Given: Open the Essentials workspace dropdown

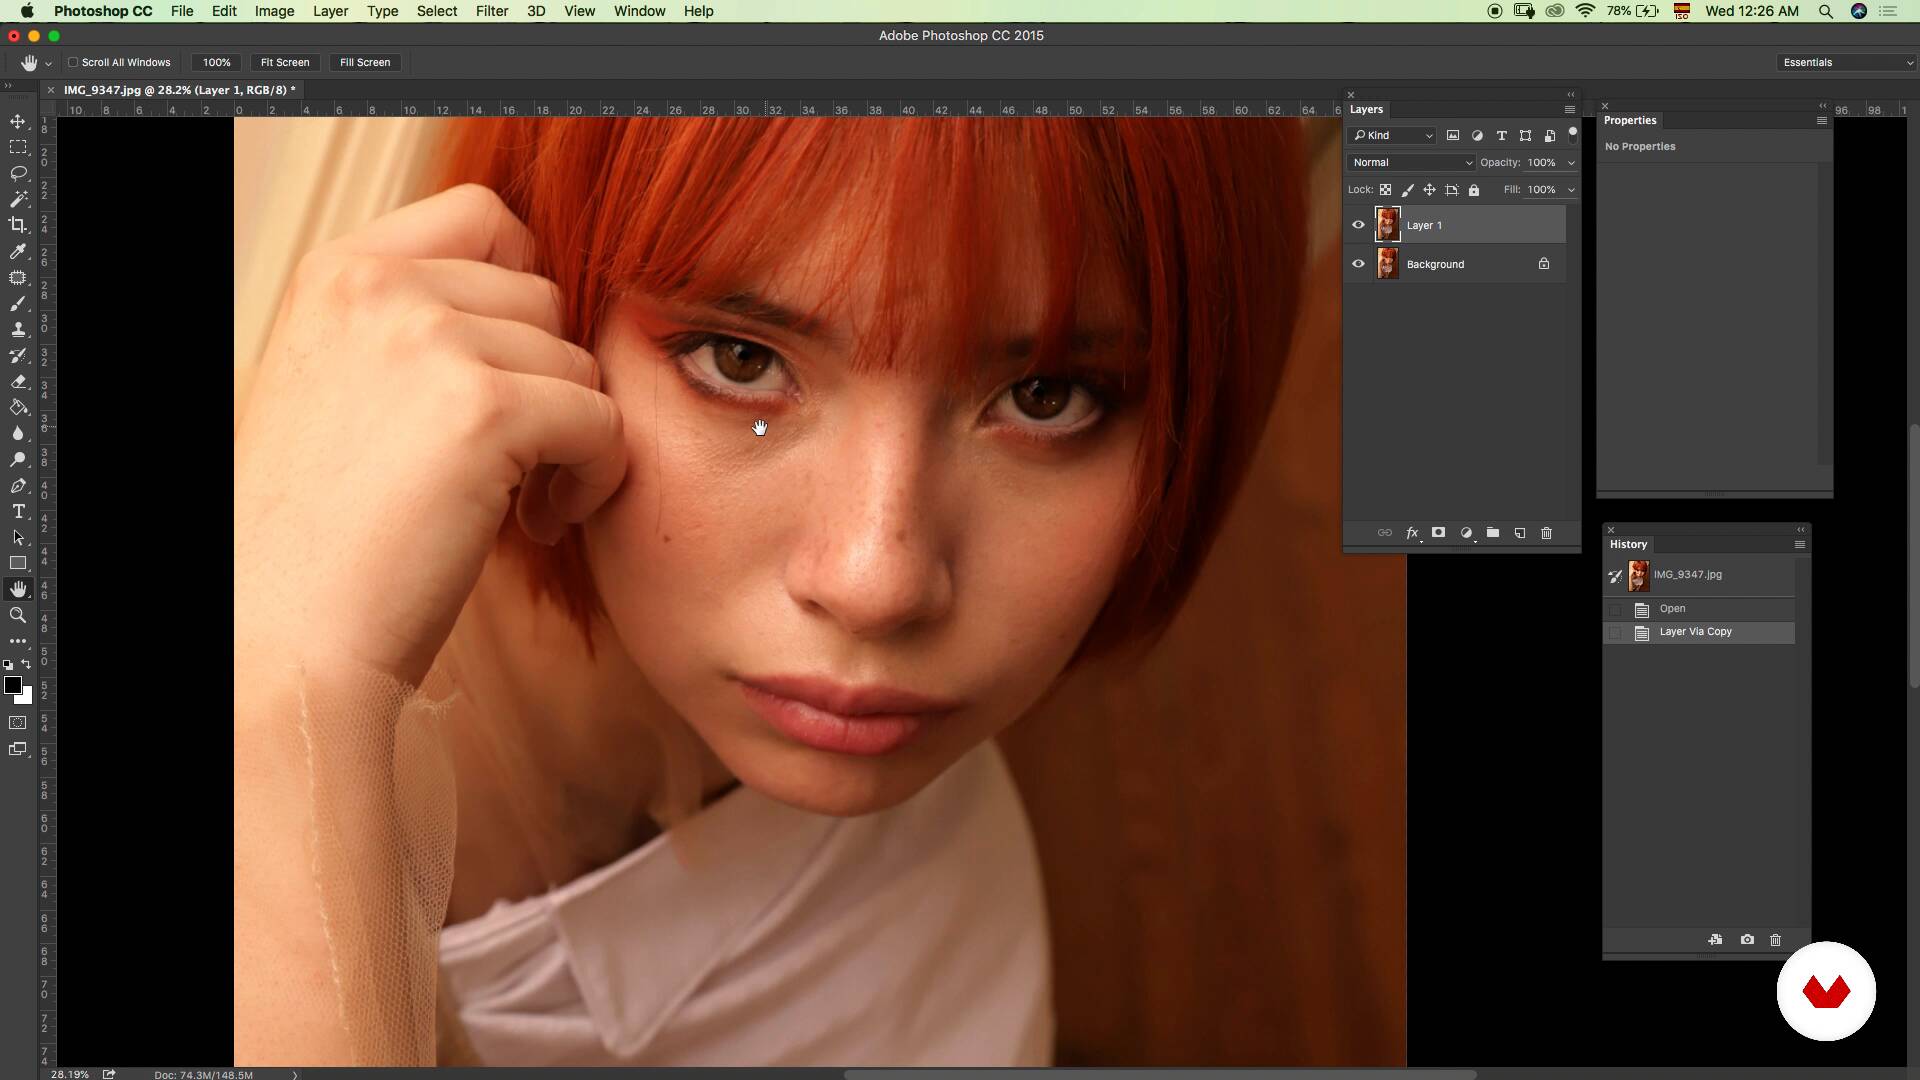Looking at the screenshot, I should (x=1846, y=62).
